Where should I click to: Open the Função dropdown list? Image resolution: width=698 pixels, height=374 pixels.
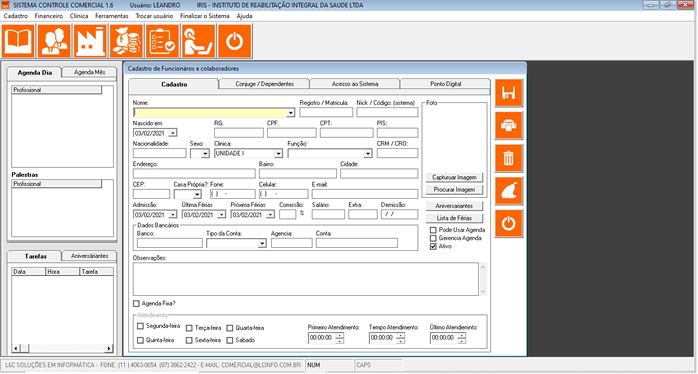coord(368,154)
